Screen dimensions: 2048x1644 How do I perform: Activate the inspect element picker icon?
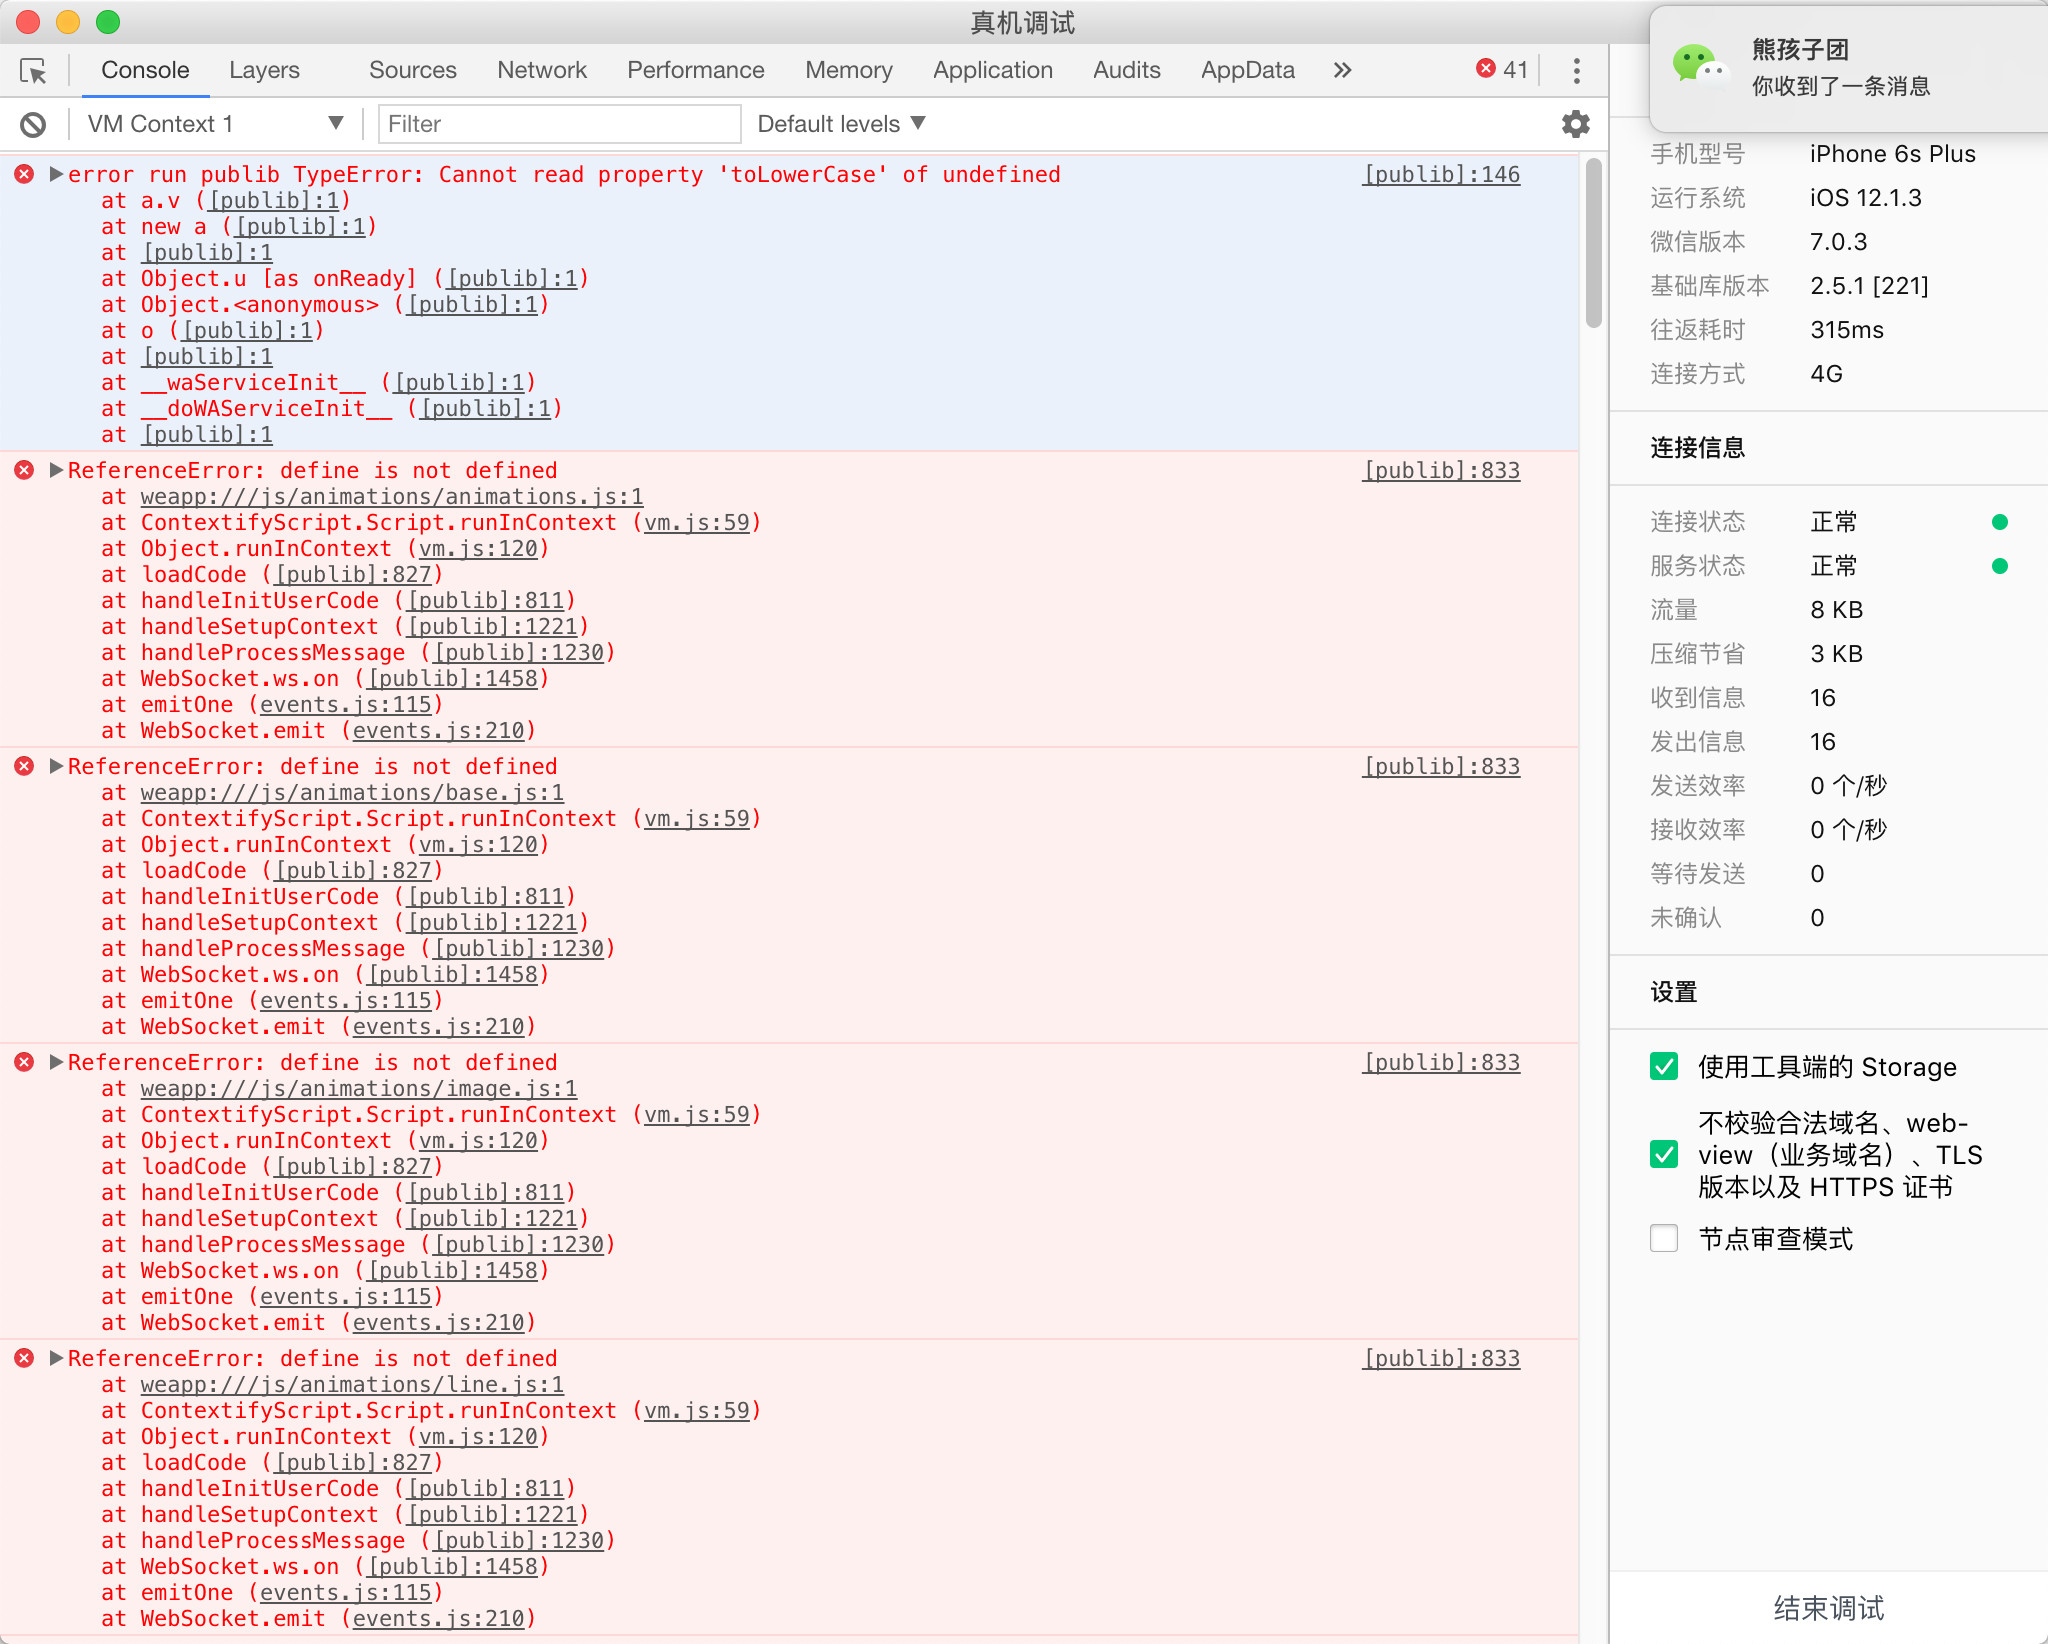click(x=33, y=71)
